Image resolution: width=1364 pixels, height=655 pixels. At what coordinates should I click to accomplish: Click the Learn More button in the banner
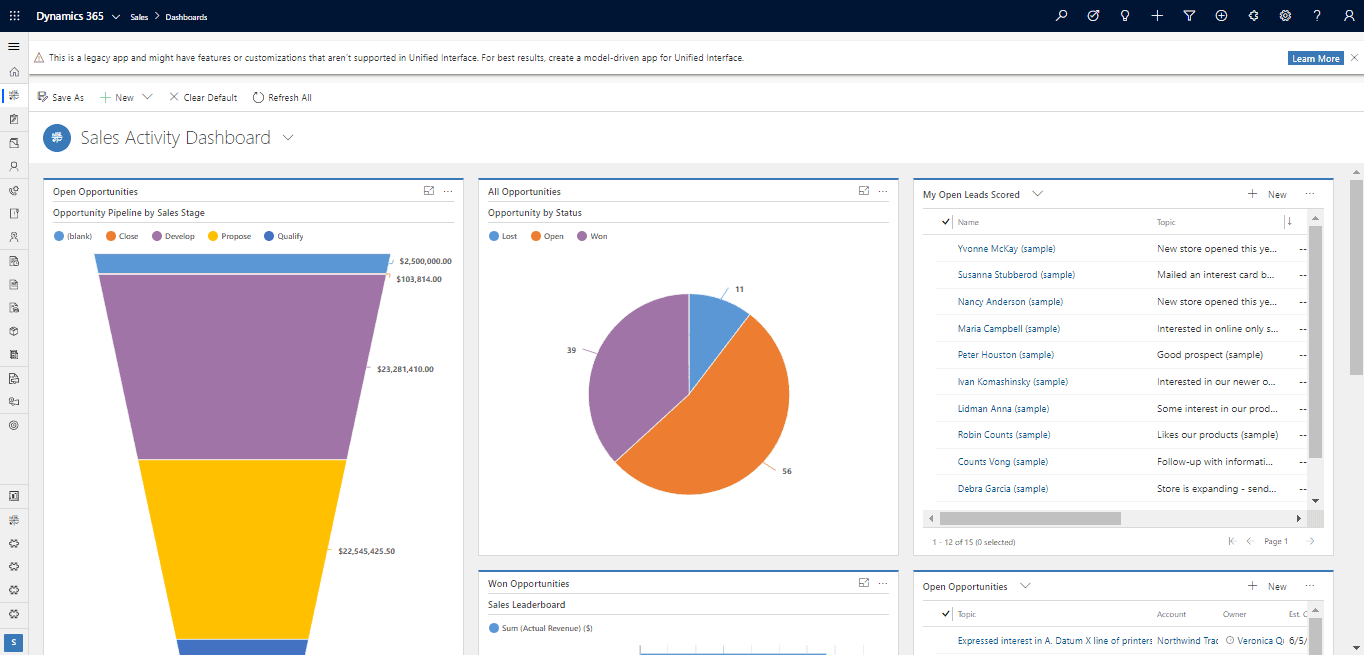click(1315, 57)
